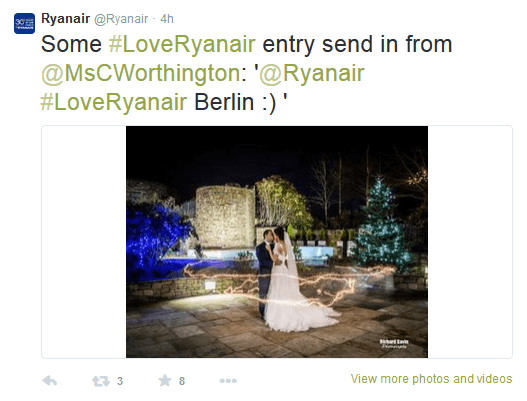Open the more options ellipsis menu
The width and height of the screenshot is (527, 401).
[228, 381]
